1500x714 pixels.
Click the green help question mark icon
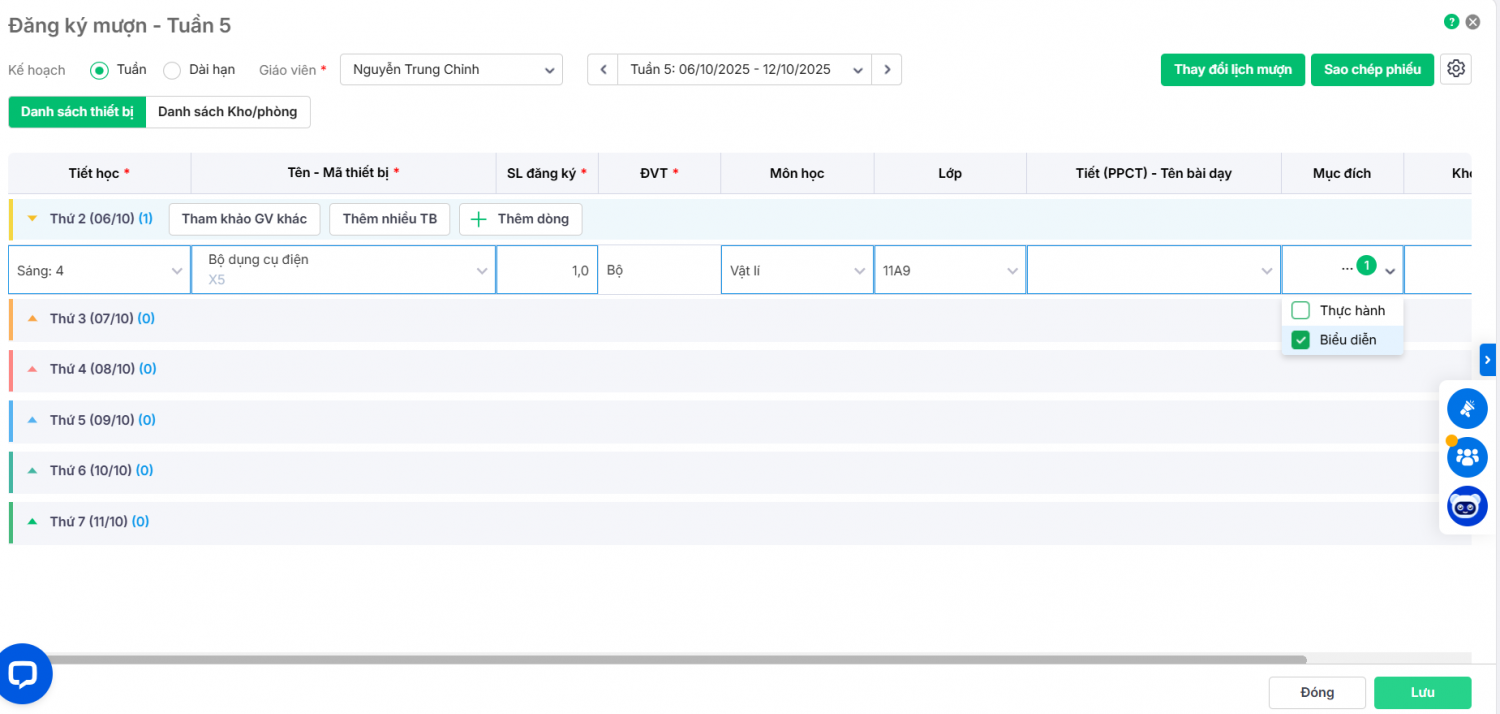(1451, 22)
